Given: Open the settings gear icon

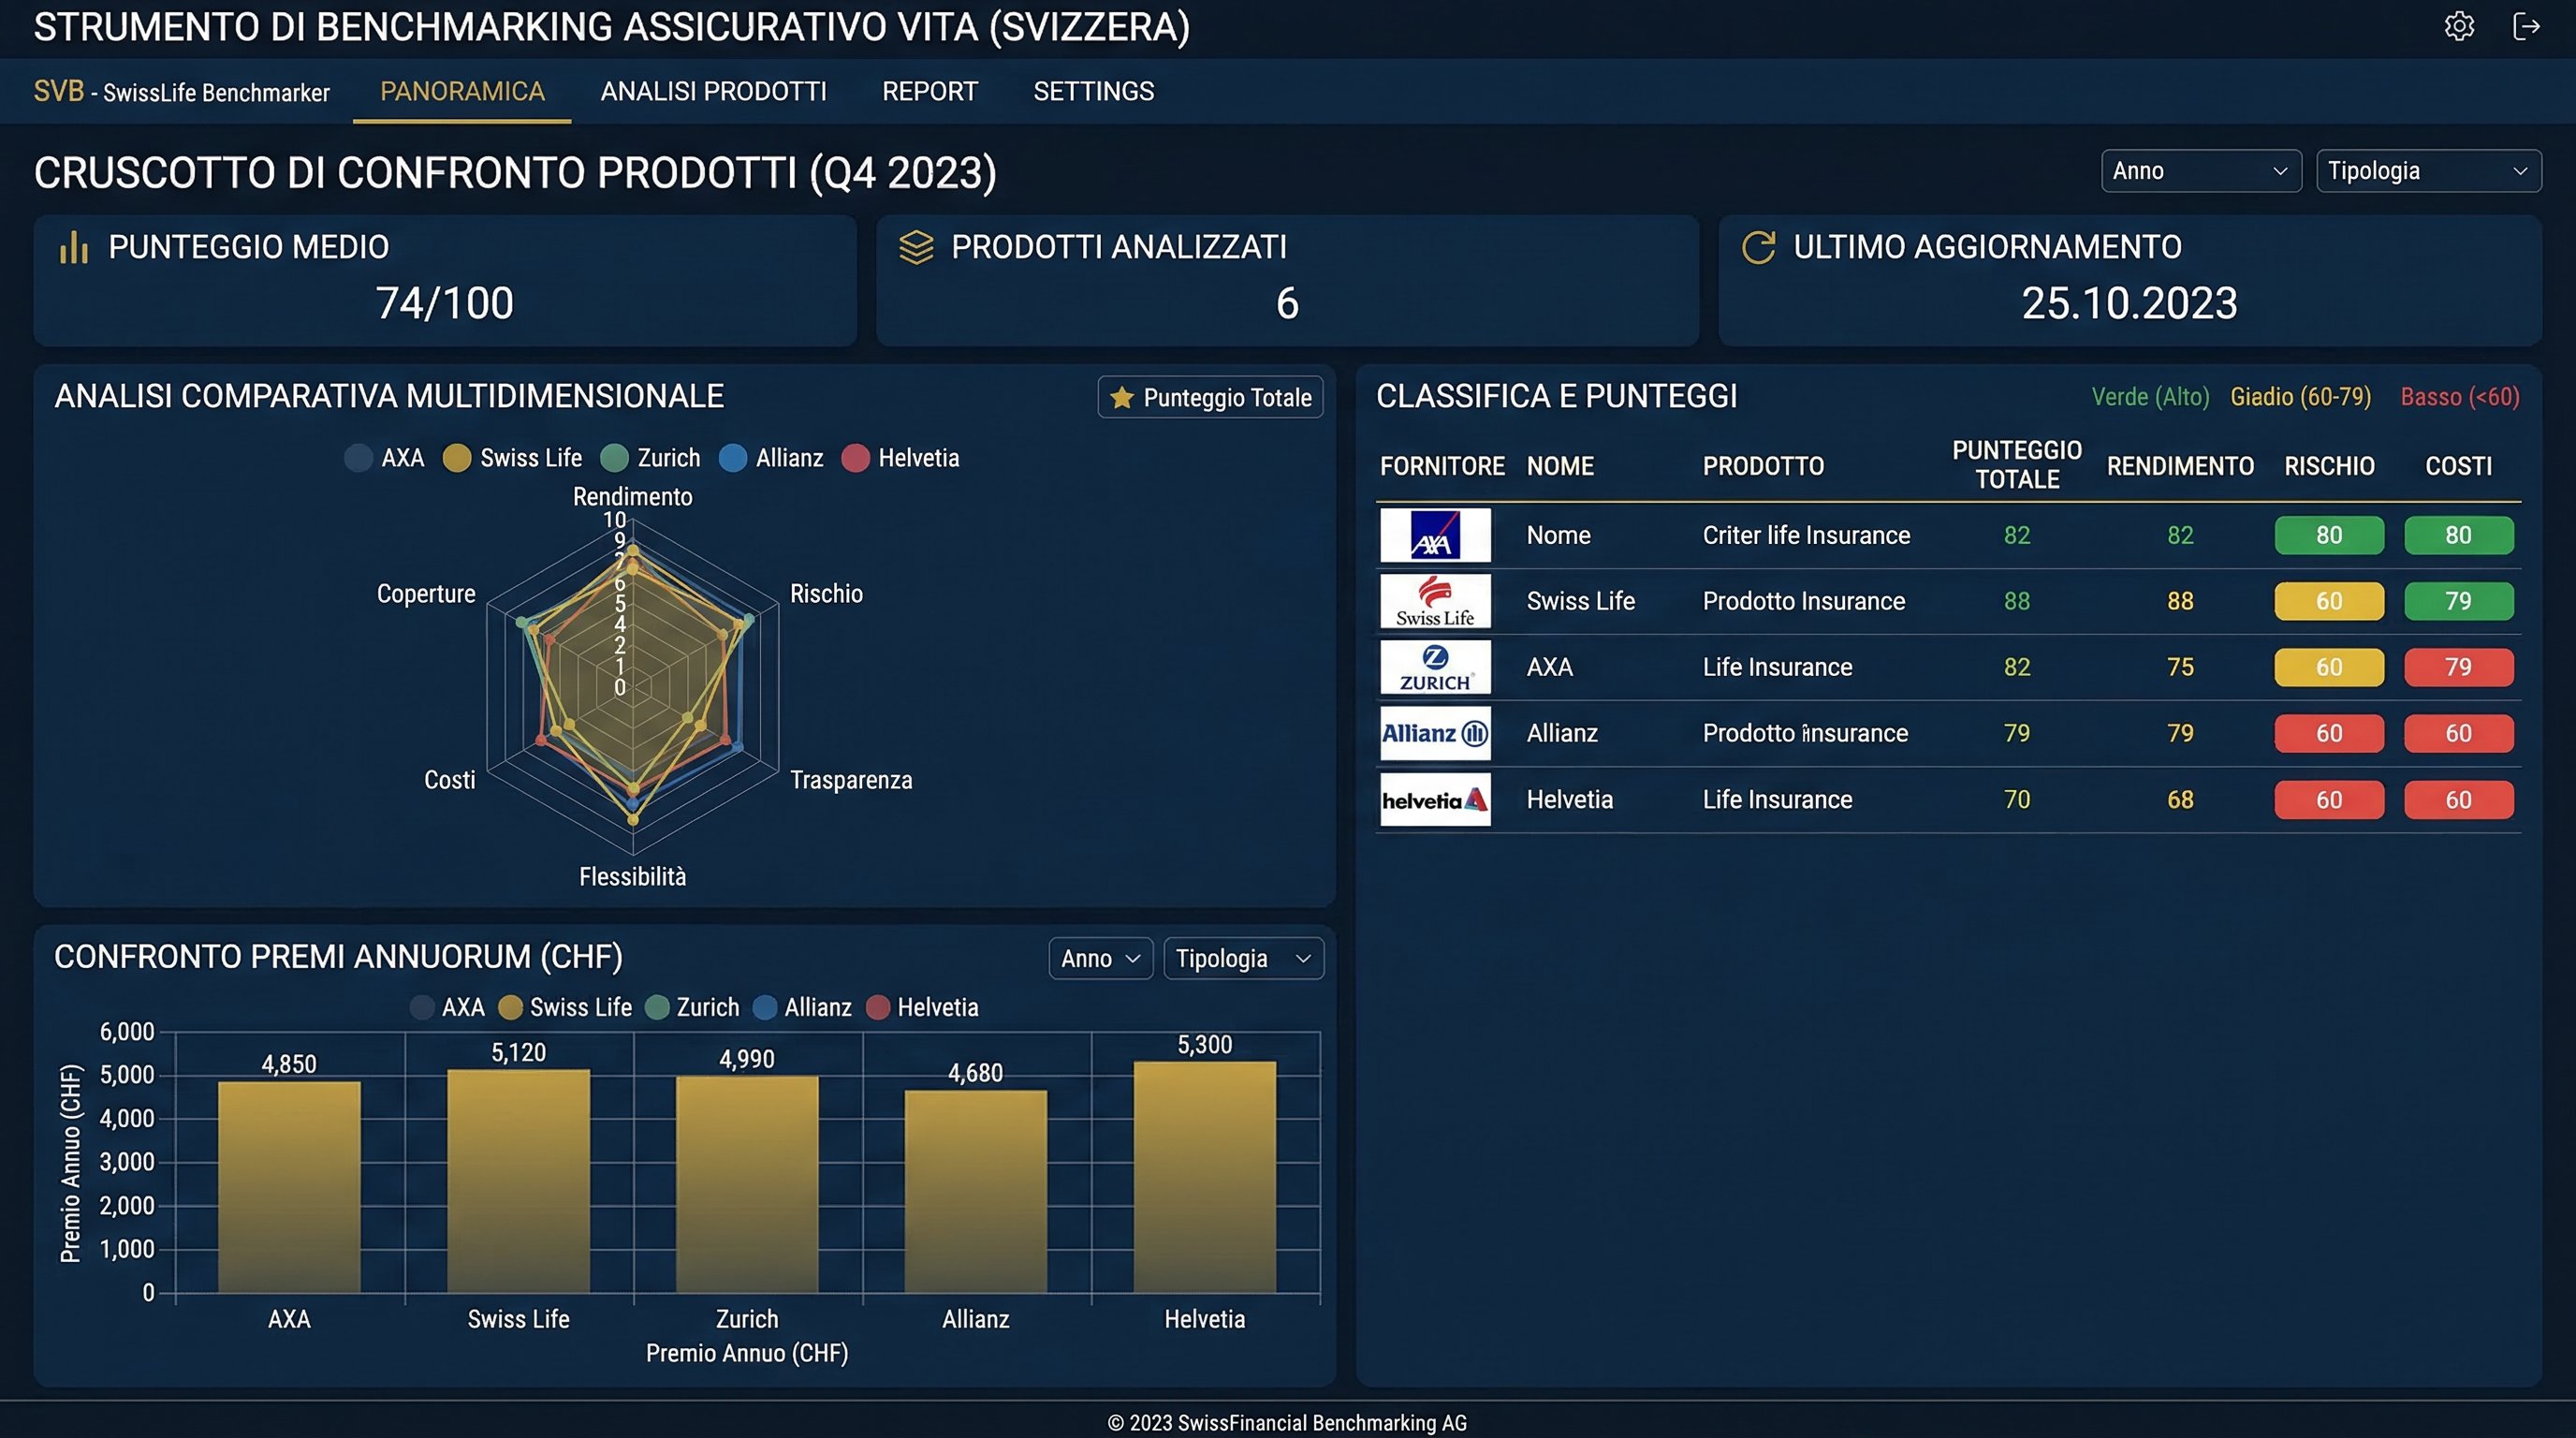Looking at the screenshot, I should 2459,26.
